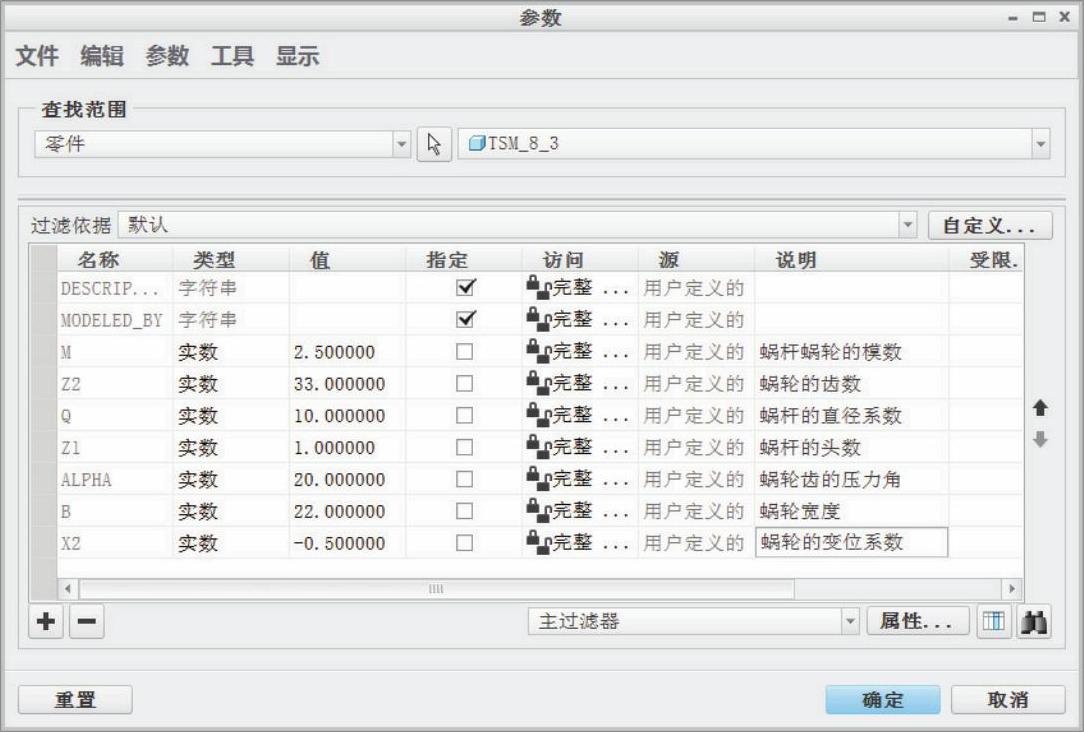Click the 自定义... button
Image resolution: width=1084 pixels, height=732 pixels.
point(990,225)
